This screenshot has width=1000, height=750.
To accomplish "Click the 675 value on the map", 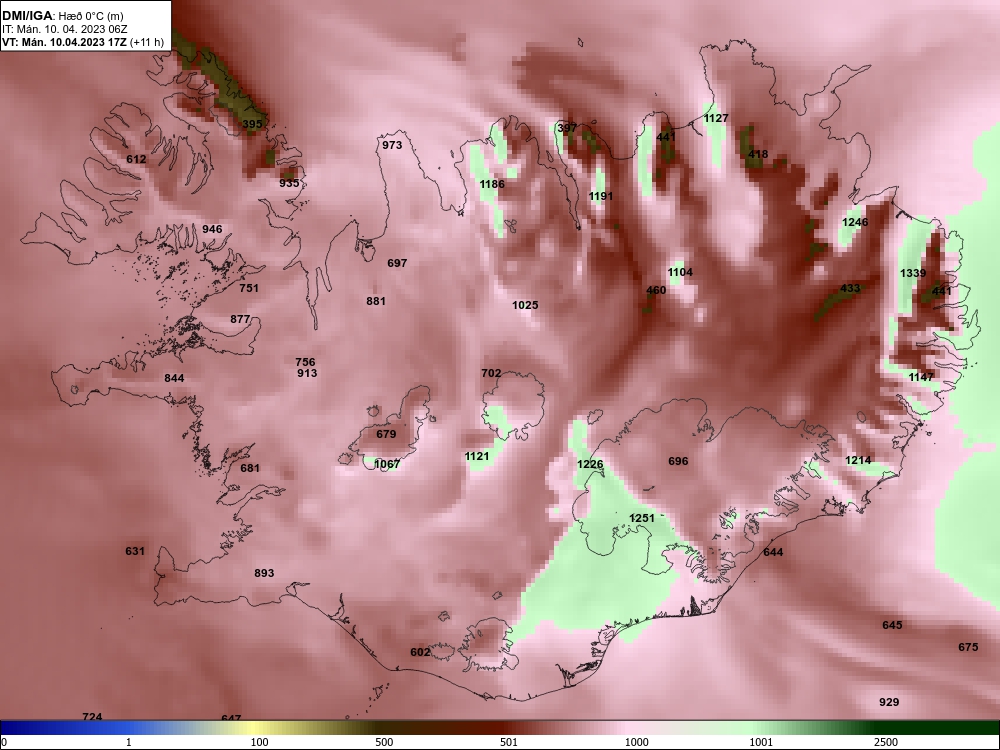I will (968, 647).
